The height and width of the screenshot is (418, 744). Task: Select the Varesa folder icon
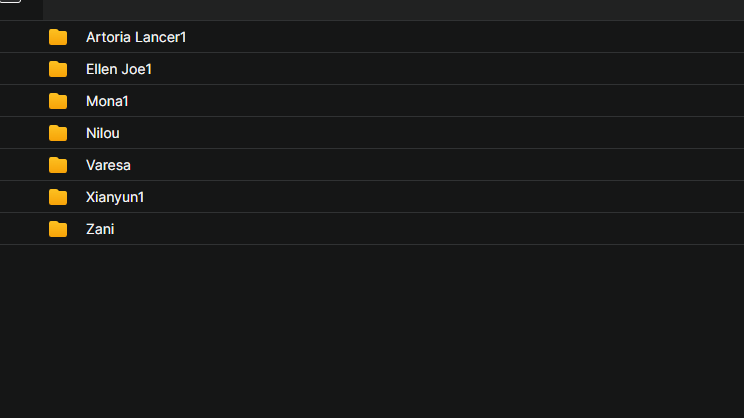click(x=58, y=165)
